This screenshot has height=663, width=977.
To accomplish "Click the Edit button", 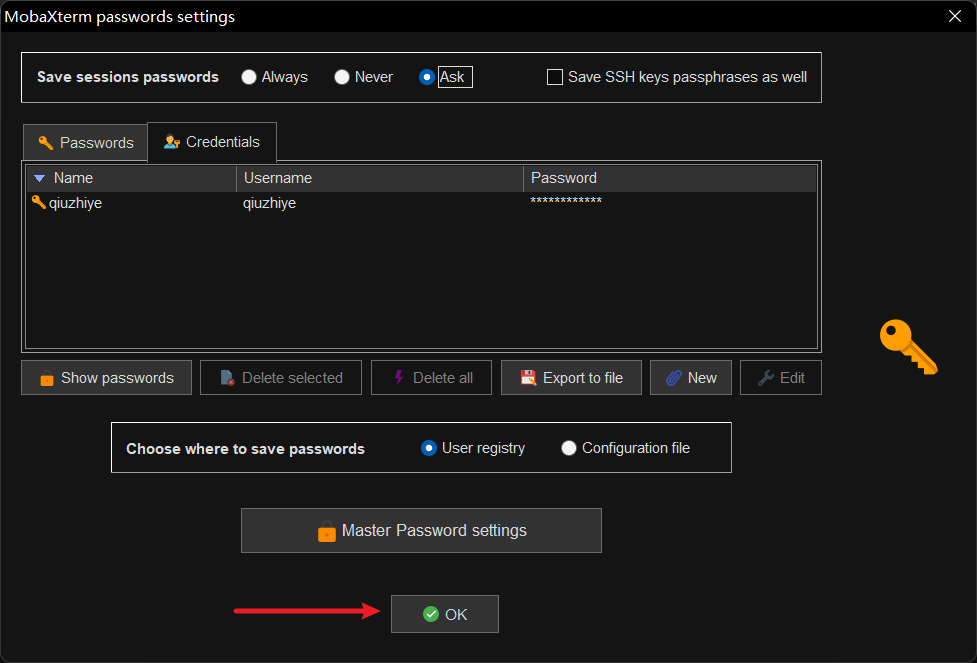I will pyautogui.click(x=781, y=378).
